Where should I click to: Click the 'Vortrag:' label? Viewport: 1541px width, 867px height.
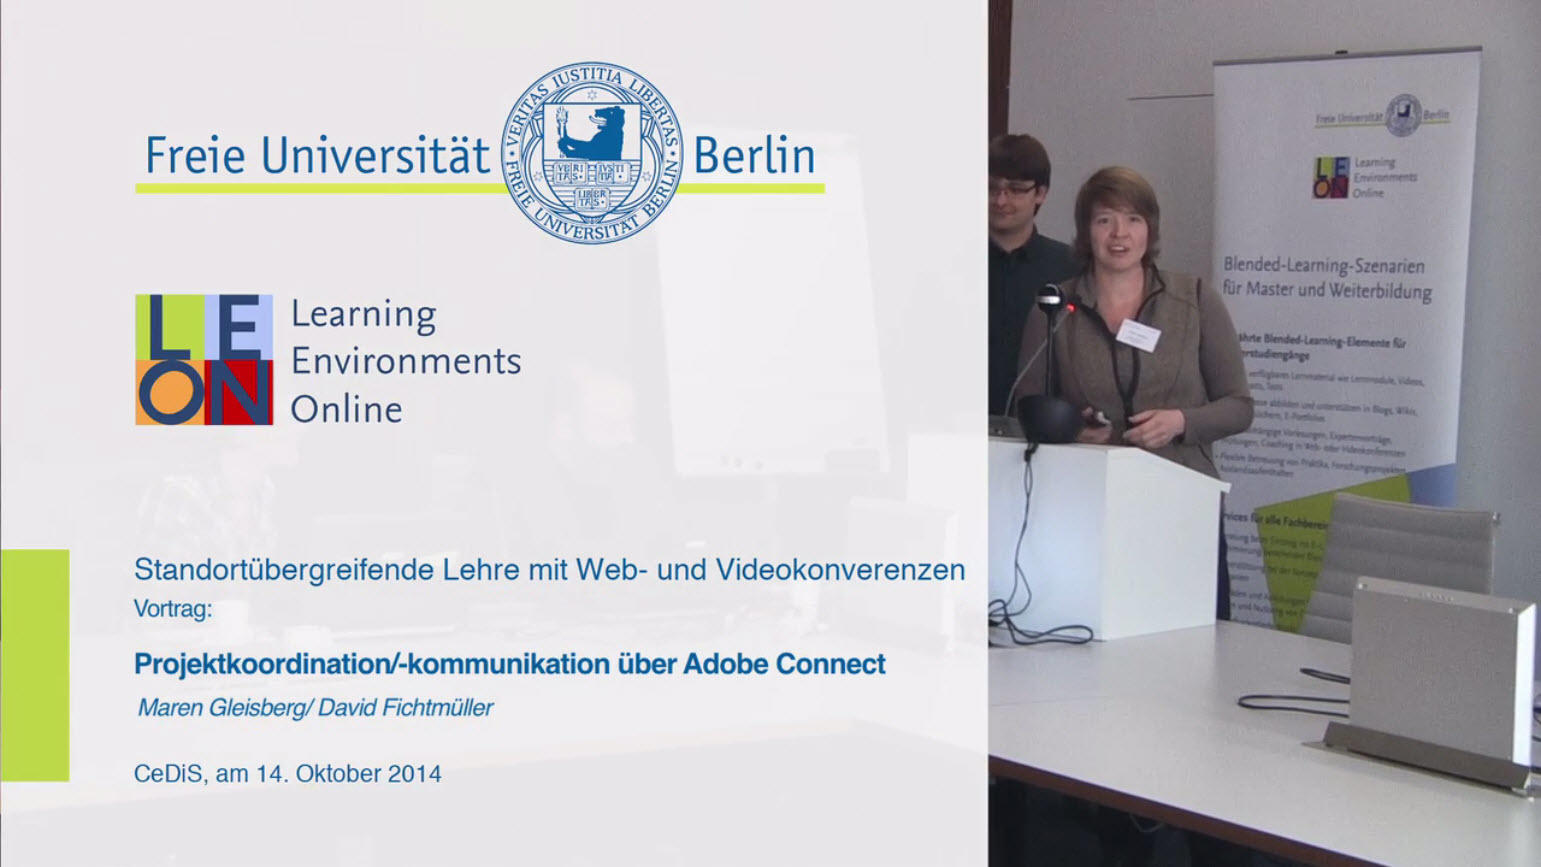[173, 609]
